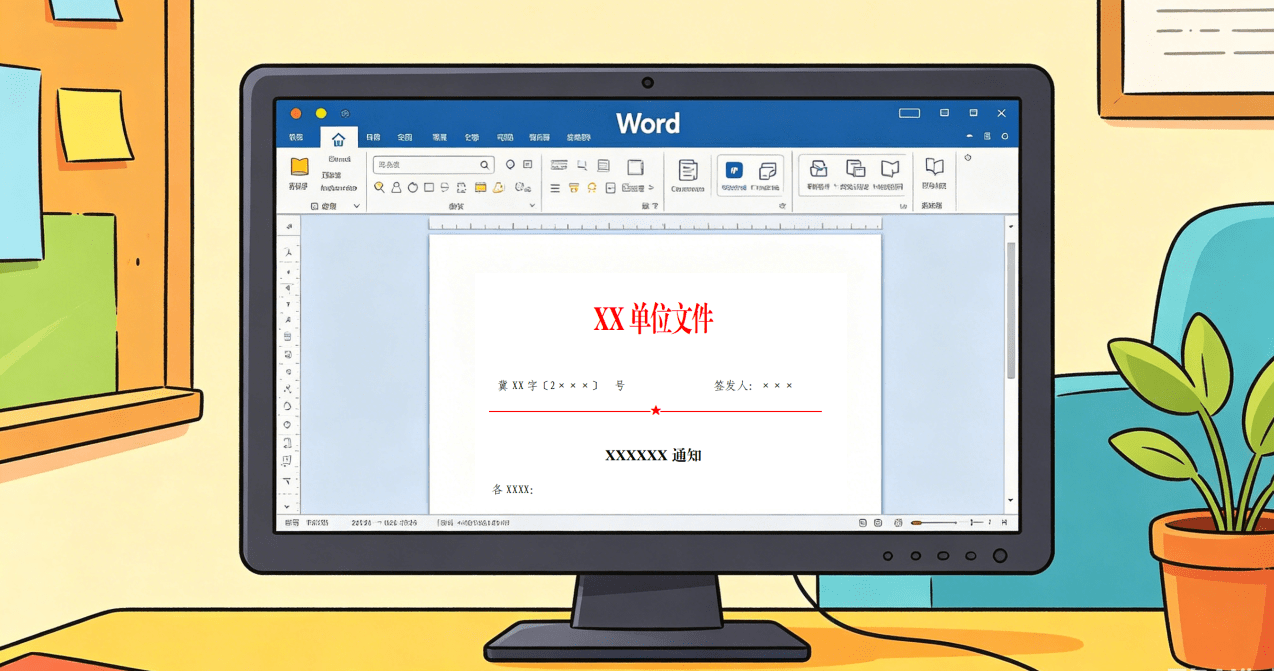Open the Home tab with house icon
Image resolution: width=1274 pixels, height=671 pixels.
click(338, 139)
